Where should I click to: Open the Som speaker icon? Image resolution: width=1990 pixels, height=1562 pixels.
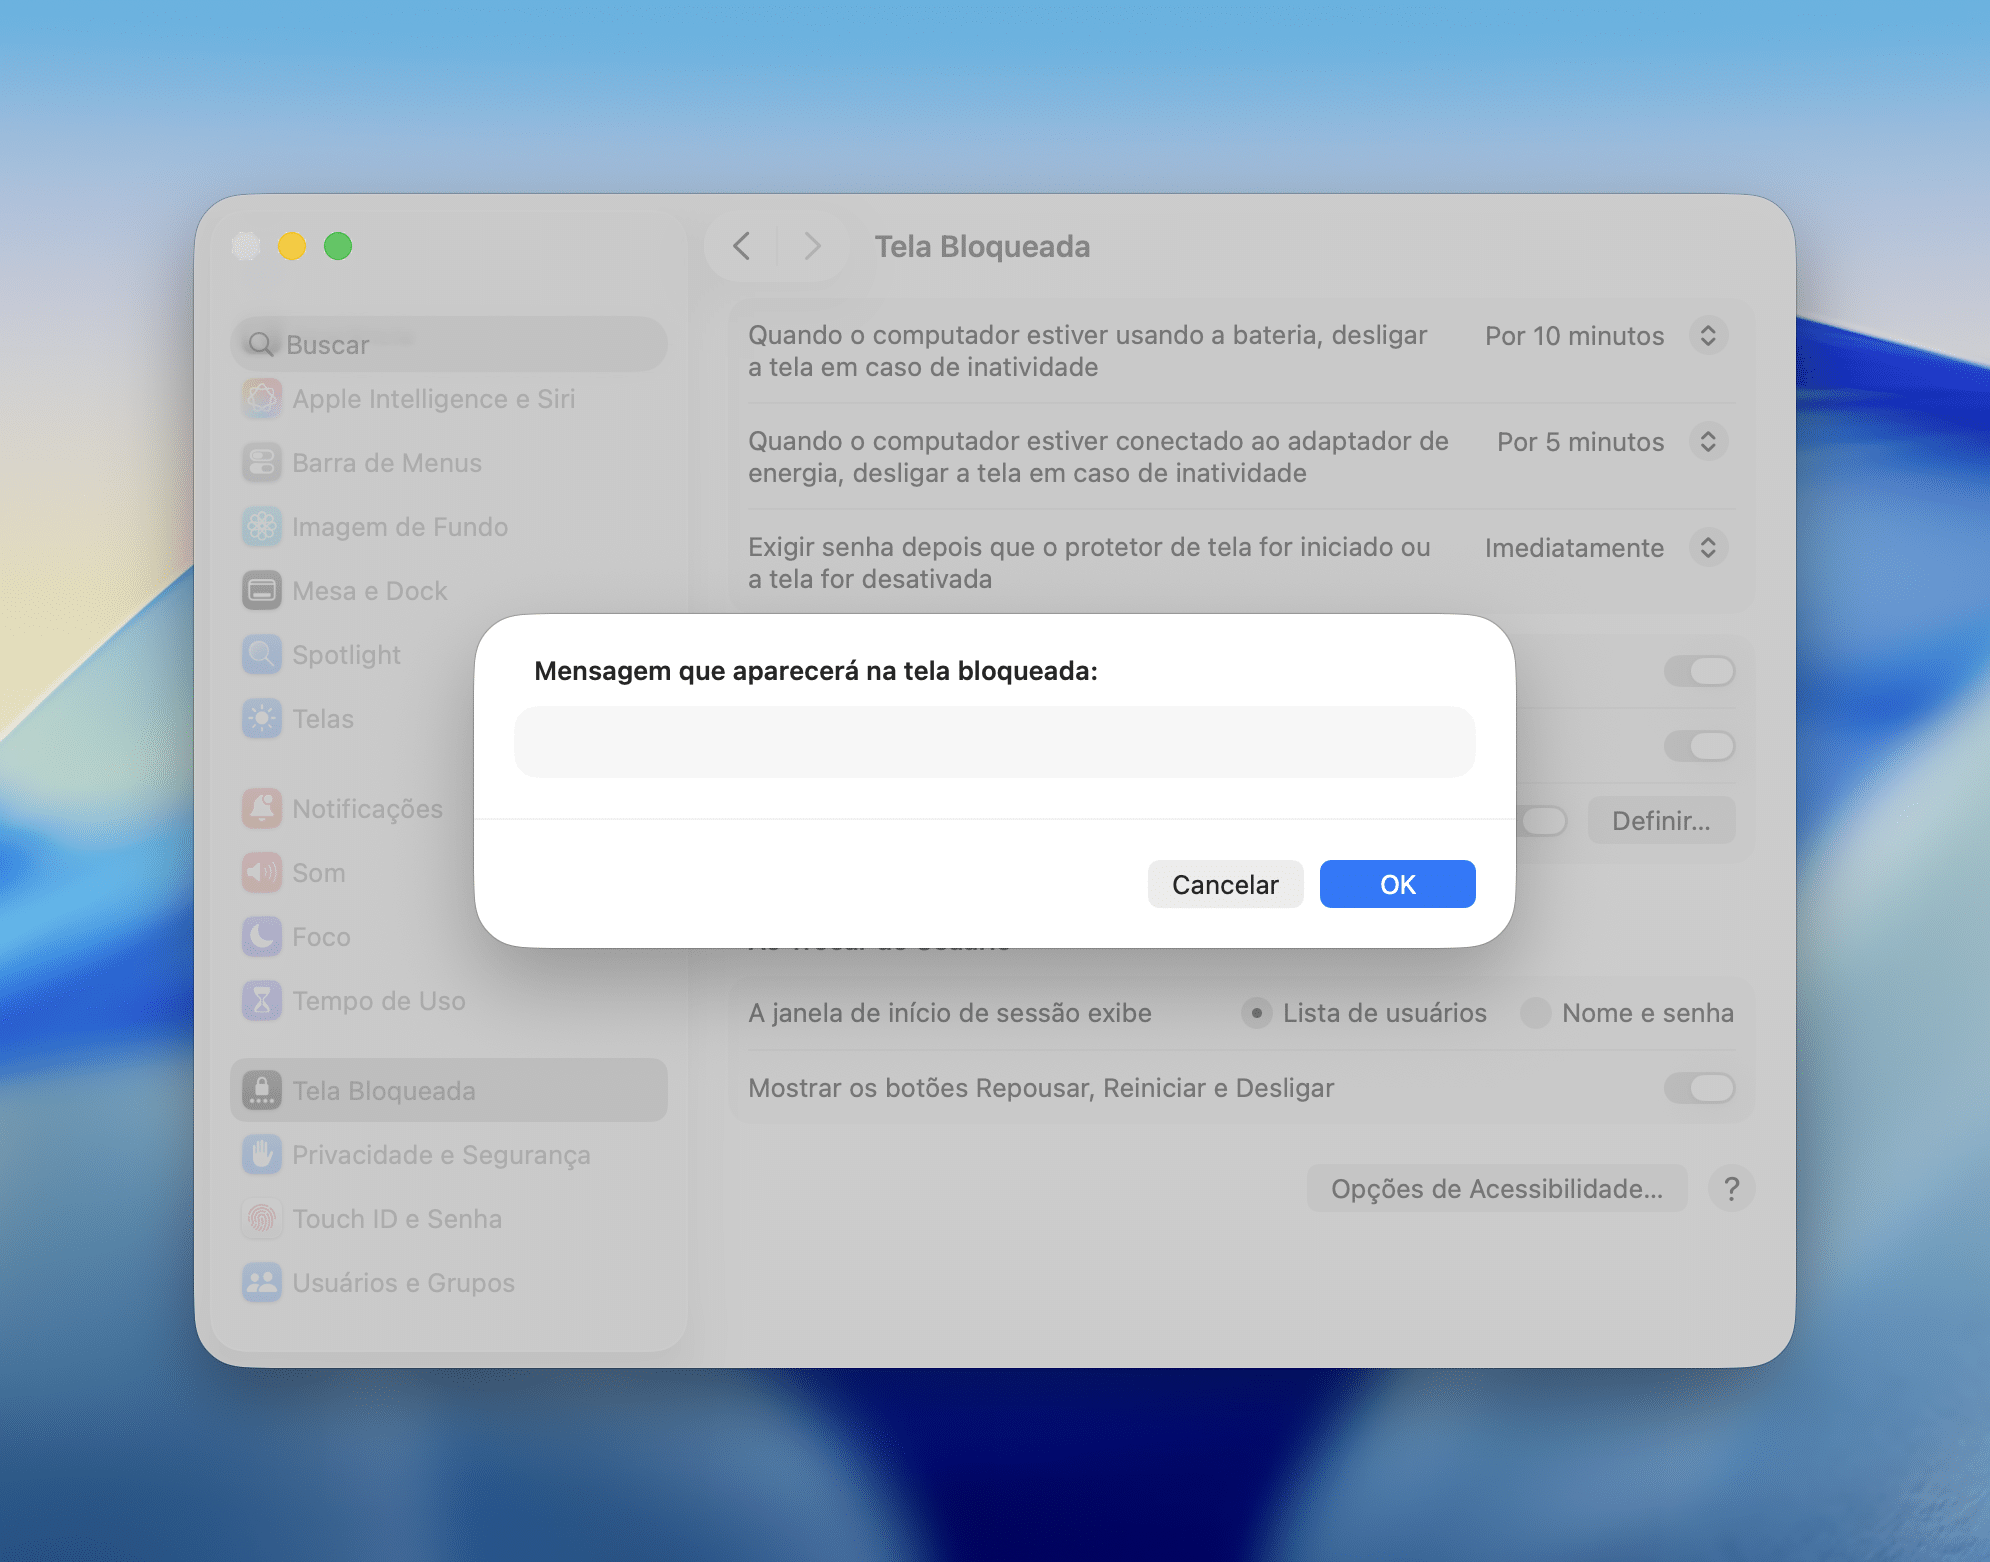tap(262, 873)
